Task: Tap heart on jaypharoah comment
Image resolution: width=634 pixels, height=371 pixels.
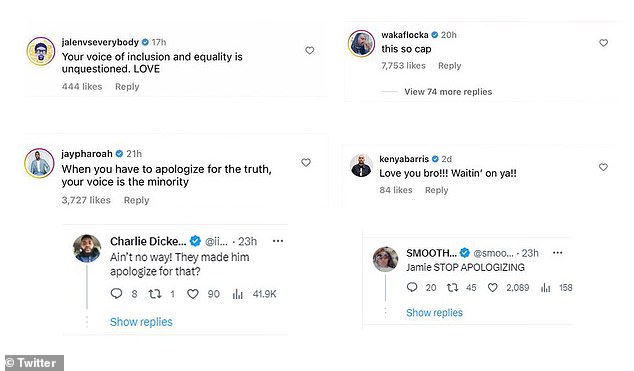Action: click(306, 162)
